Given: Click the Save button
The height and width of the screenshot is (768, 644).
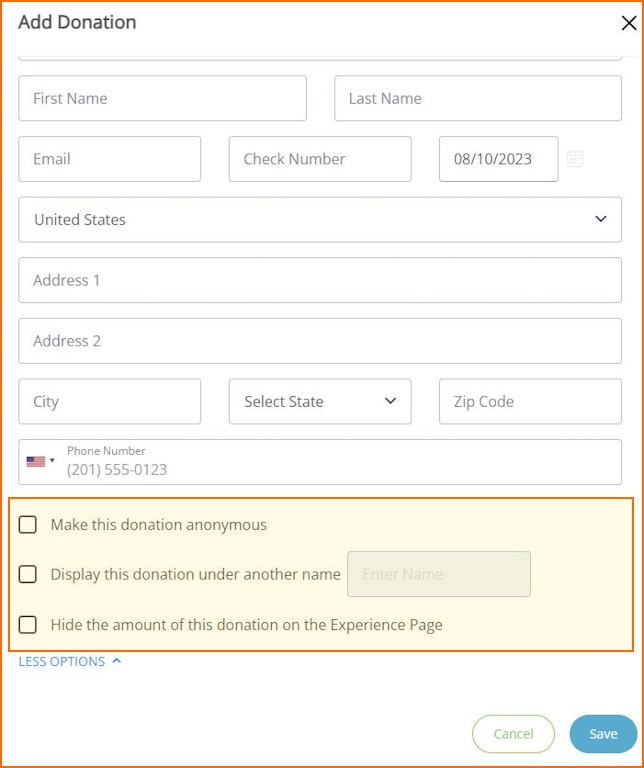Looking at the screenshot, I should pyautogui.click(x=603, y=734).
